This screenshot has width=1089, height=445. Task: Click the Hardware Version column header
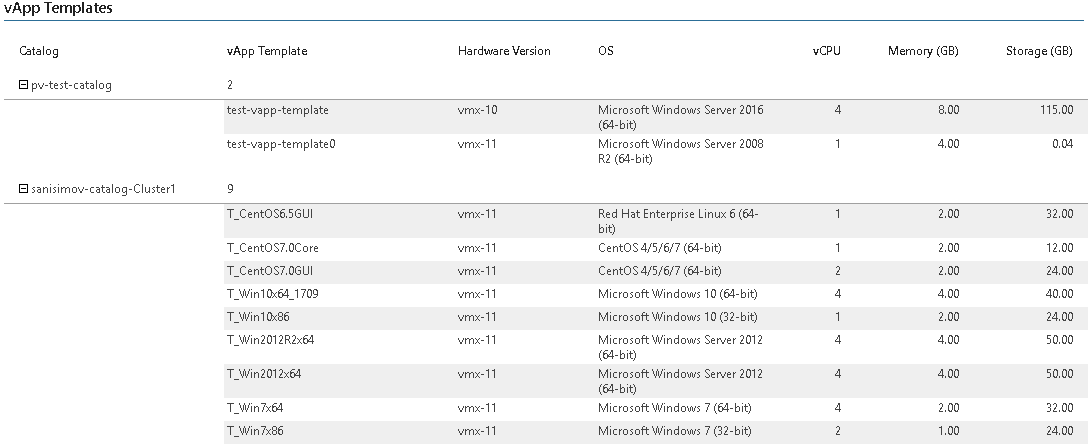coord(503,51)
